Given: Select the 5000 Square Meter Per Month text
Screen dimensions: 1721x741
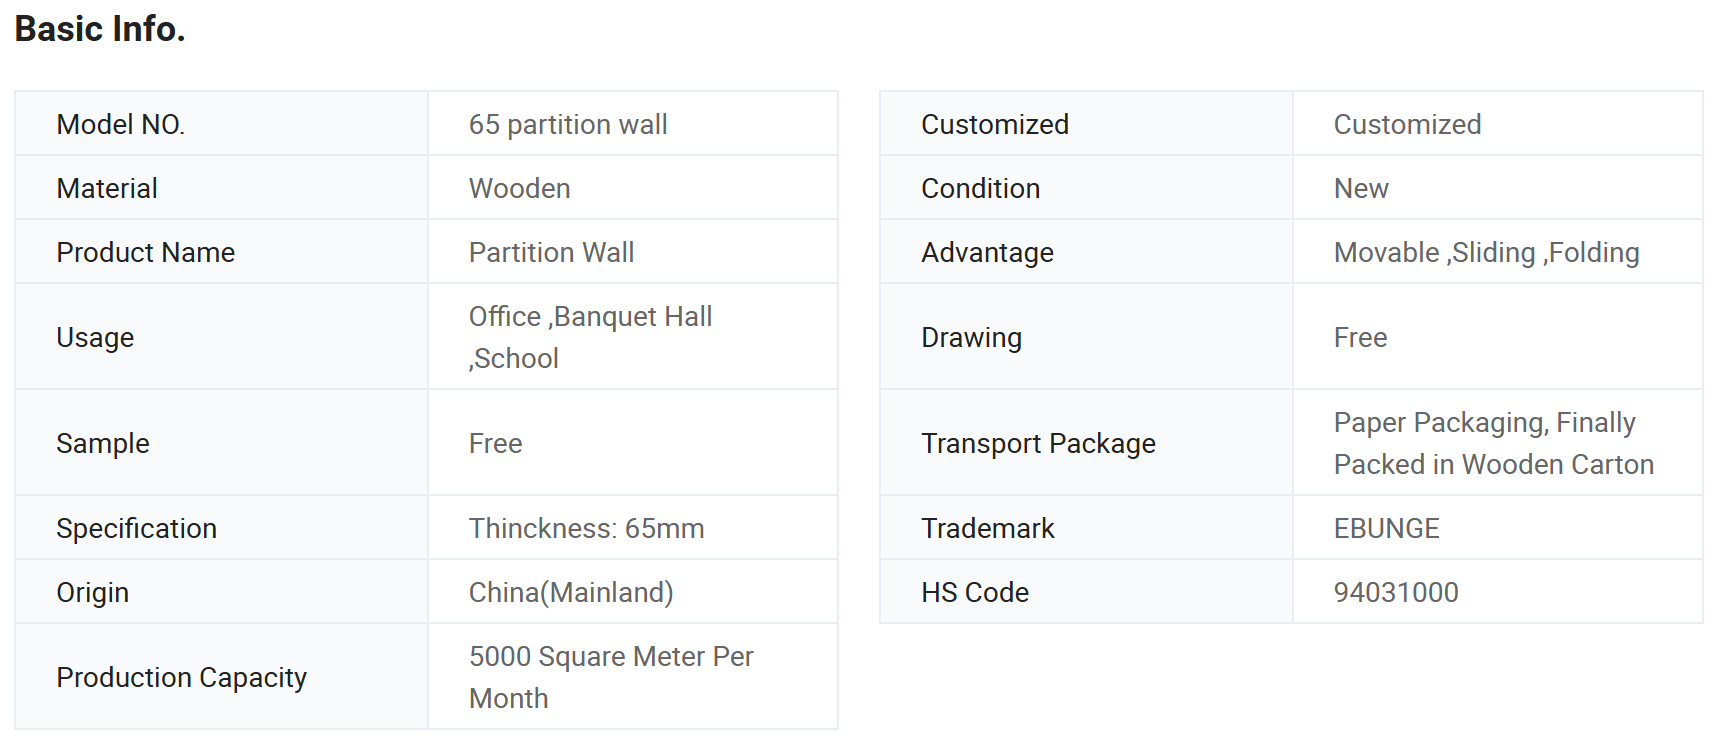Looking at the screenshot, I should click(x=611, y=677).
